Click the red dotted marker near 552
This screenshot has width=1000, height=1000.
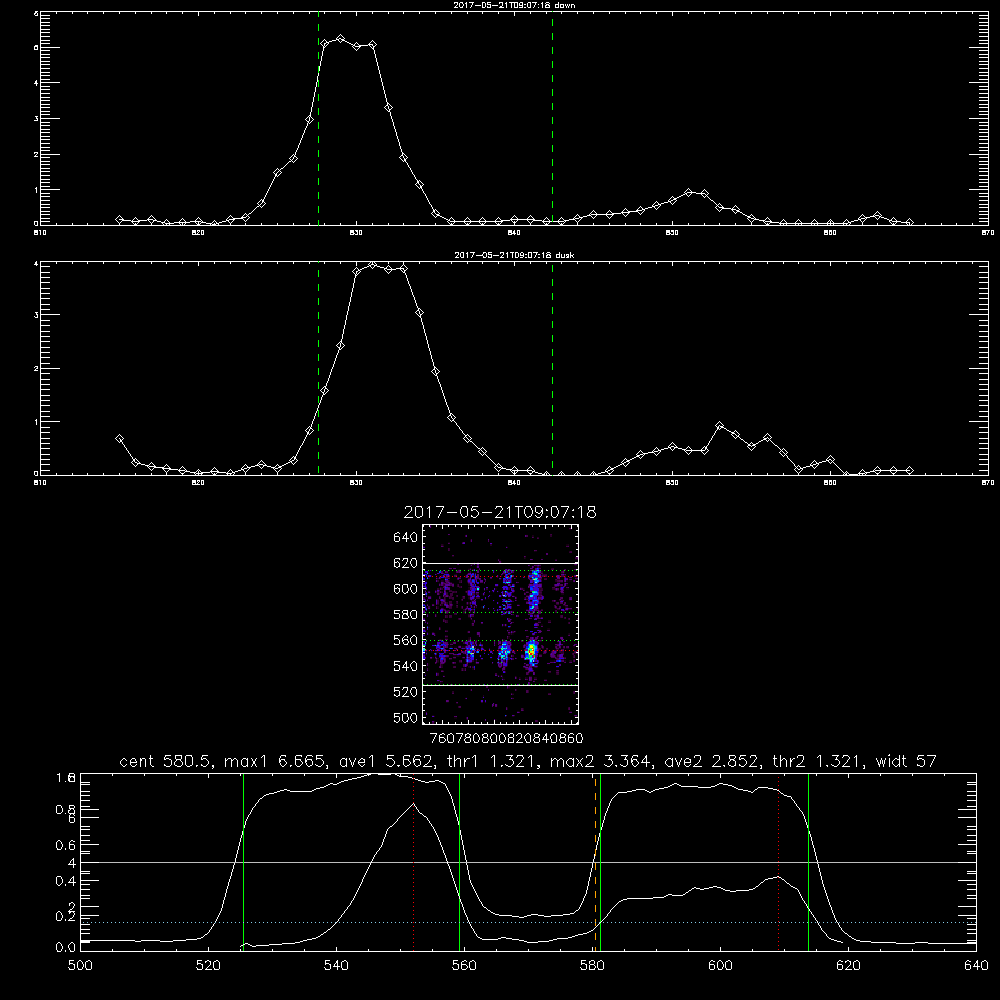click(413, 862)
